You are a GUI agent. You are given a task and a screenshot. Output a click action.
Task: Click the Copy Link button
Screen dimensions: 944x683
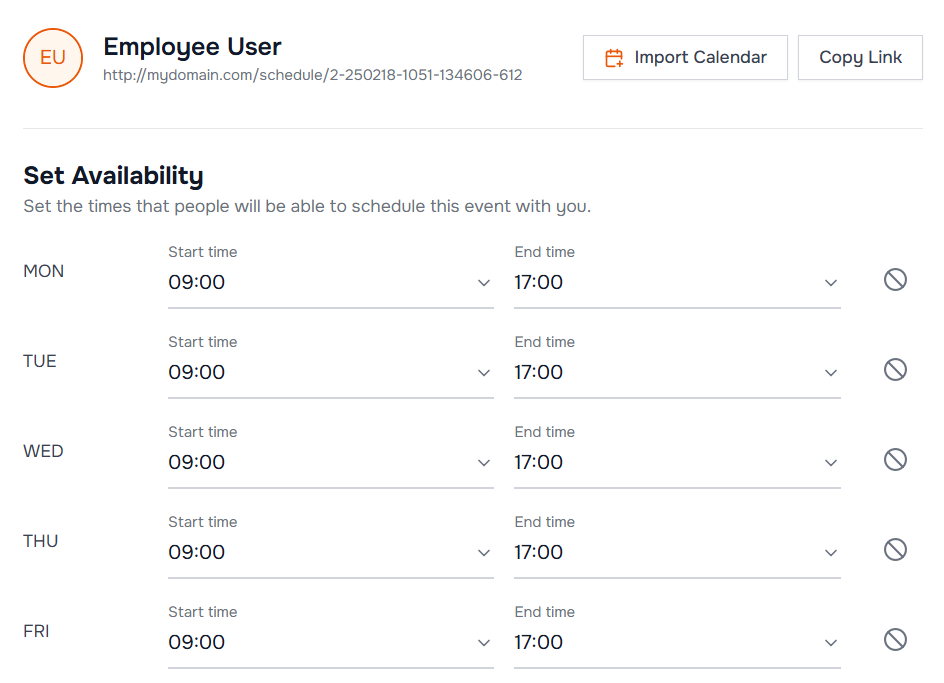pos(860,57)
